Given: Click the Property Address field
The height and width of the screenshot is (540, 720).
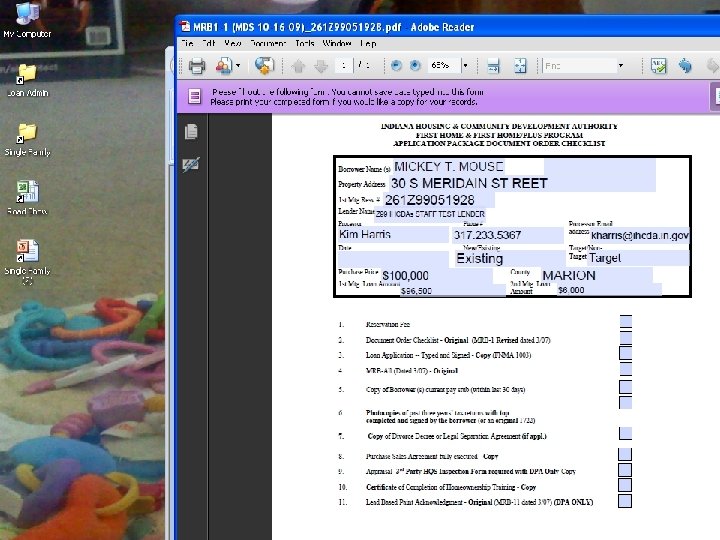Looking at the screenshot, I should click(522, 184).
